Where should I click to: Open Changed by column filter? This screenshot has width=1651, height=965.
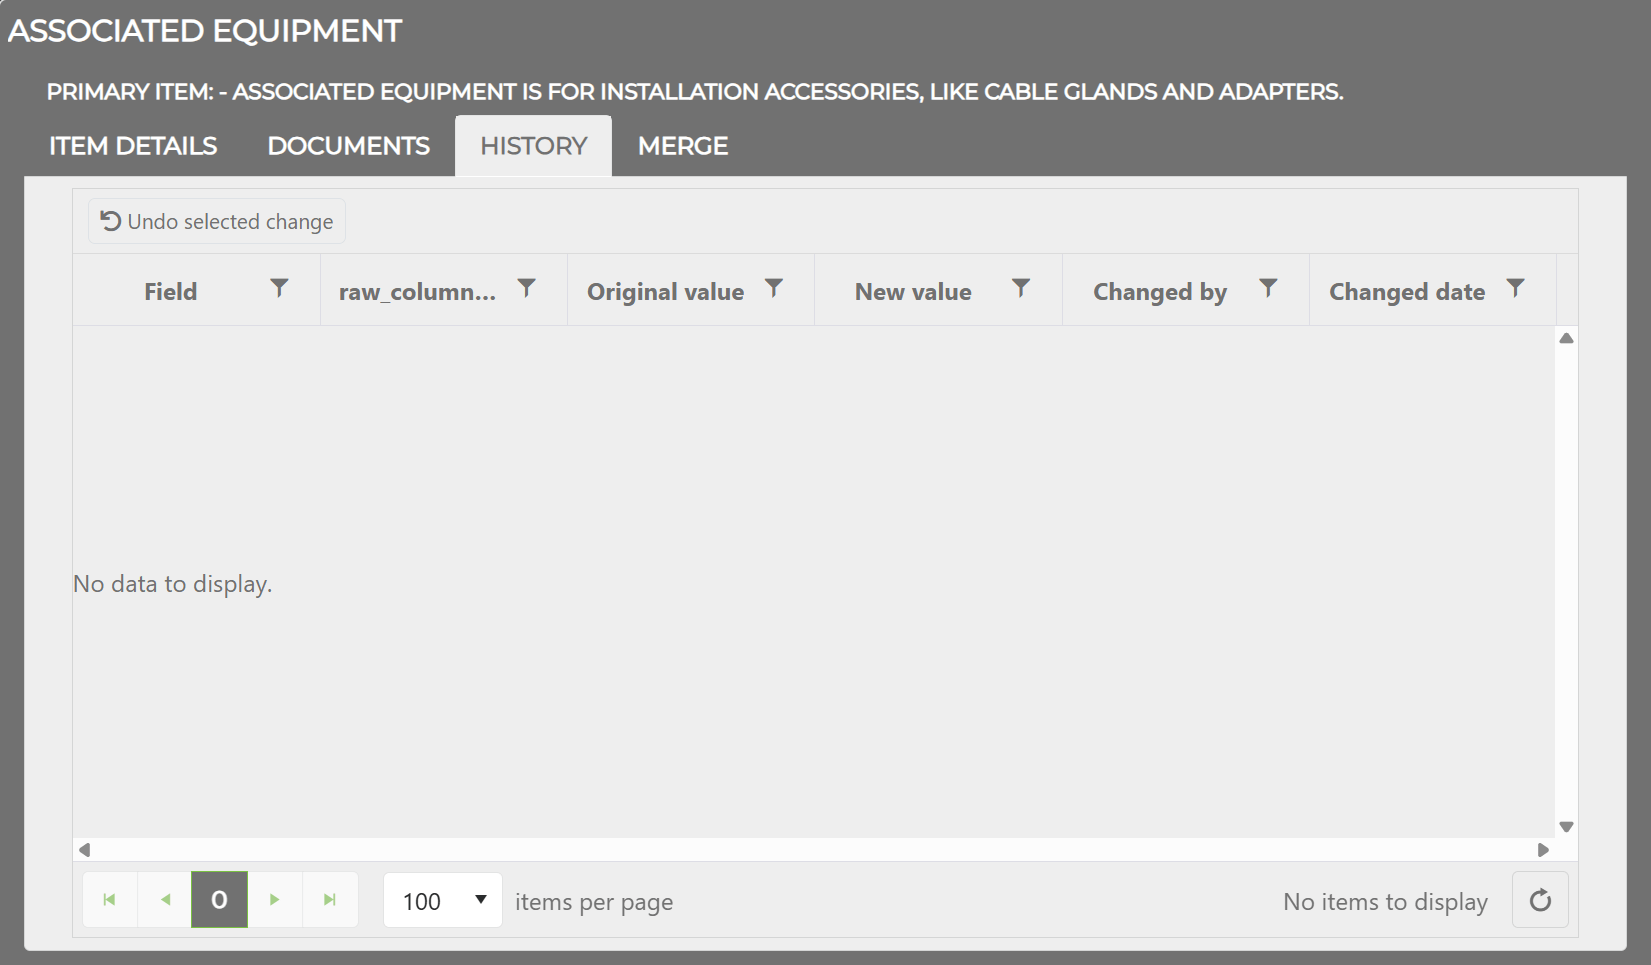point(1268,289)
